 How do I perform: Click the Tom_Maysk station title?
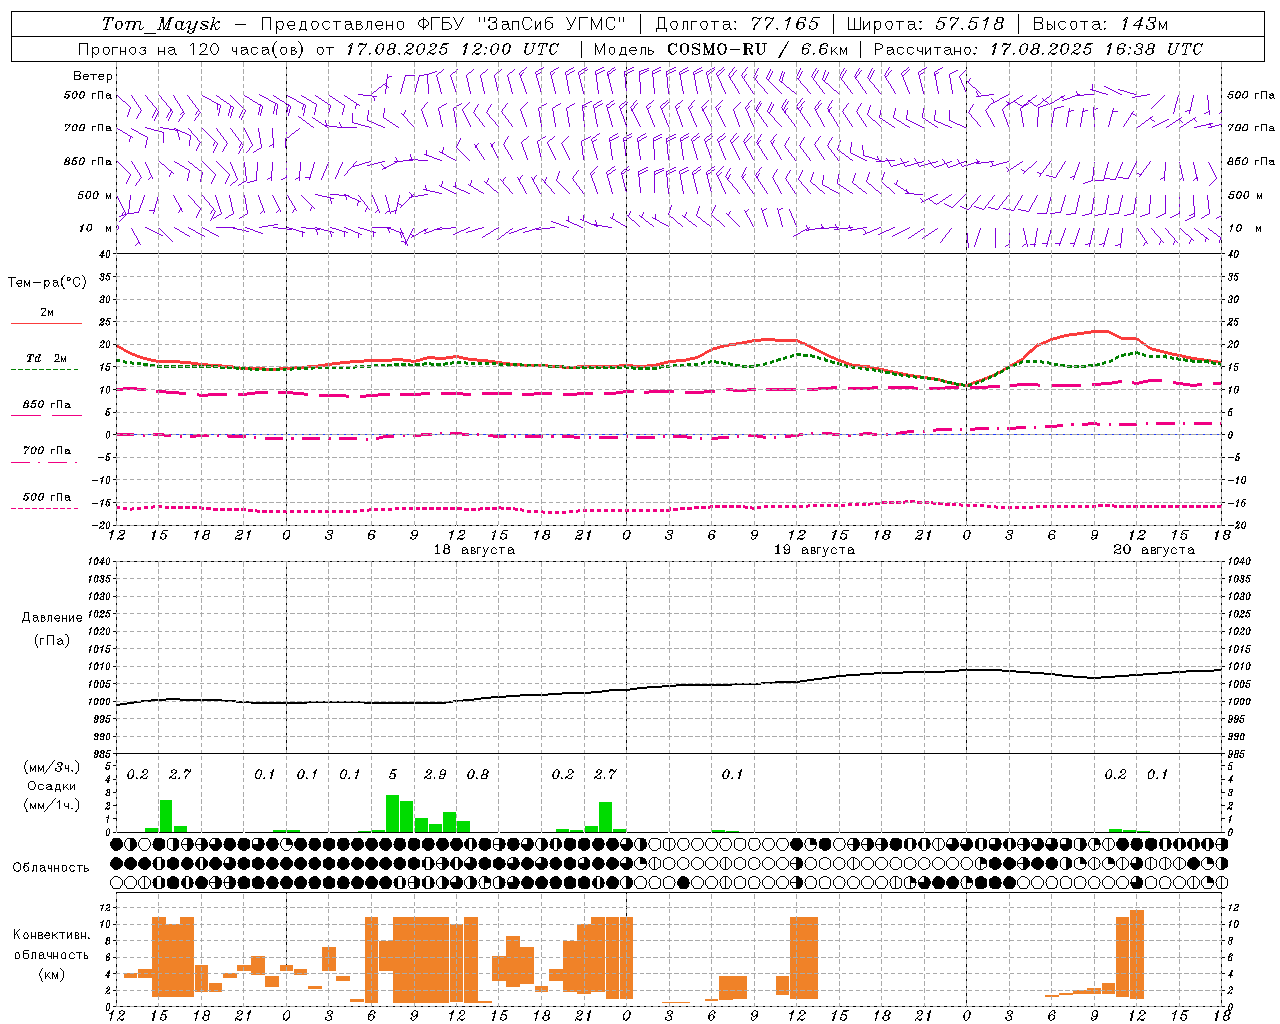coord(161,24)
